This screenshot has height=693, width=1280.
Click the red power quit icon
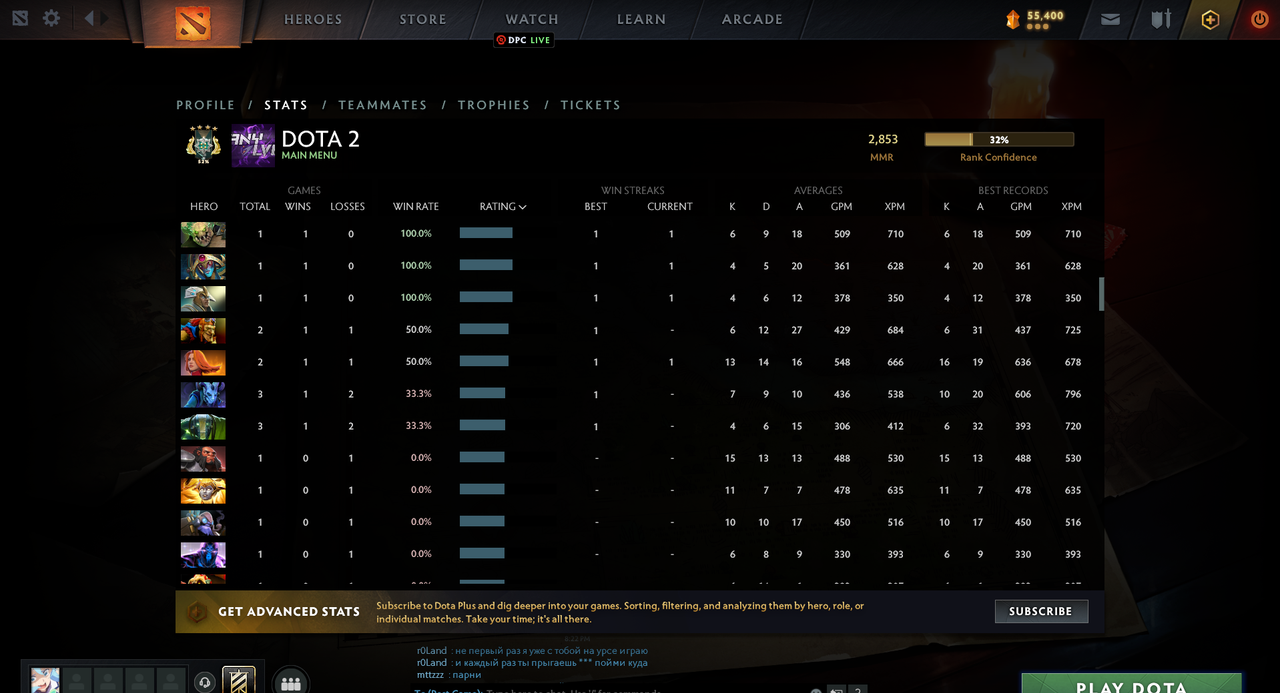pos(1259,19)
